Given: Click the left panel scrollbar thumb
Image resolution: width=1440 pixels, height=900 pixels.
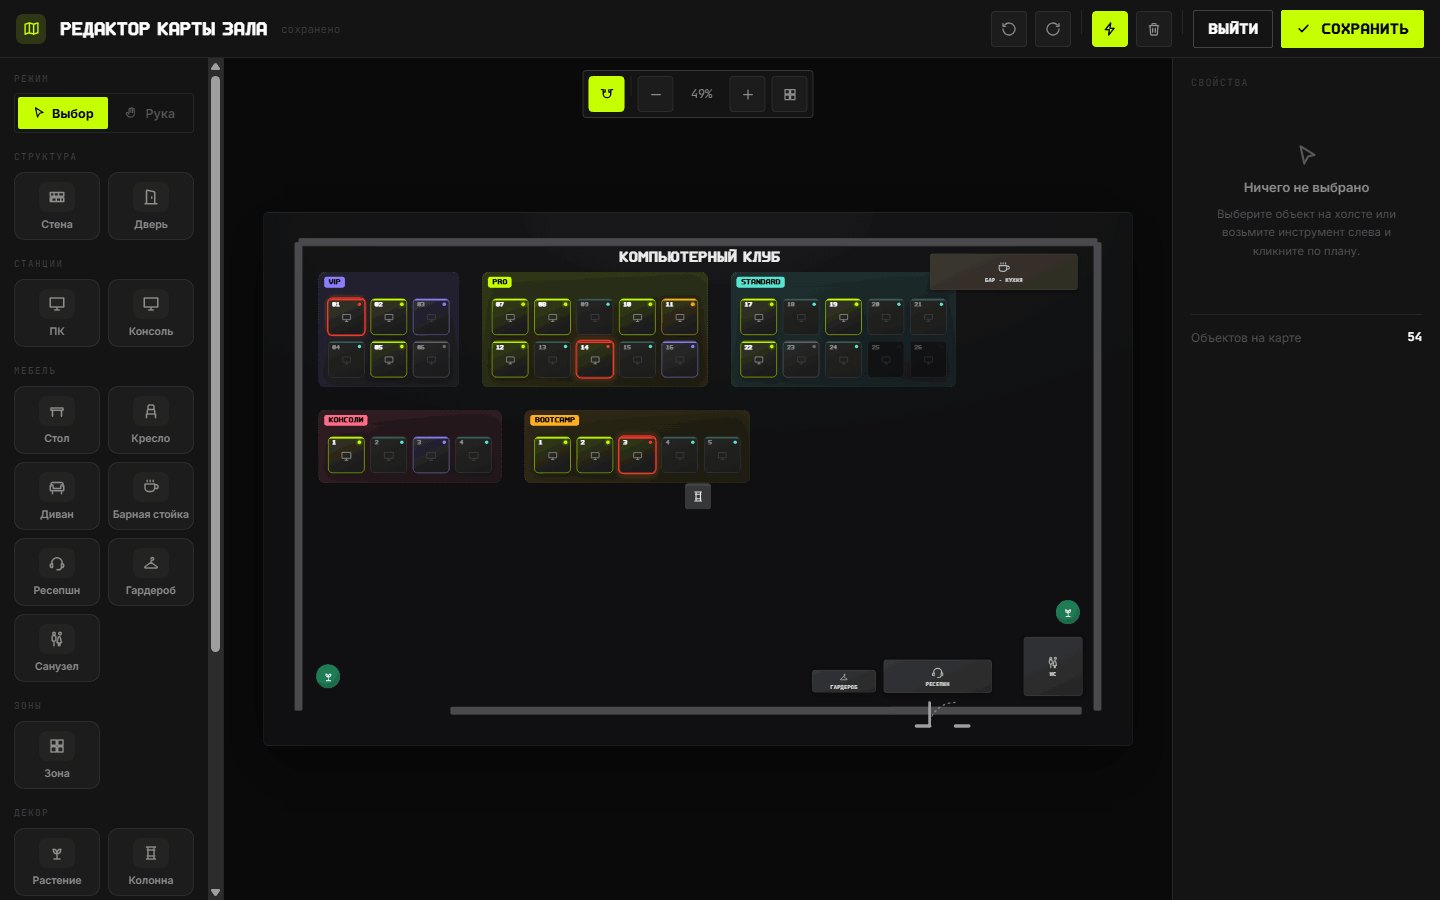Looking at the screenshot, I should 215,364.
